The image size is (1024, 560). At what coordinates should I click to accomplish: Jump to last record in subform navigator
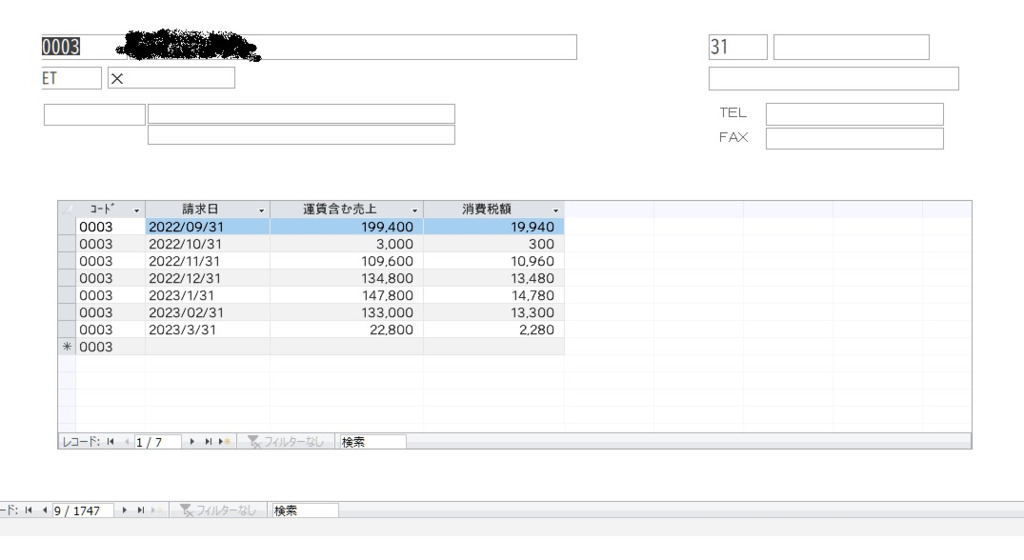208,441
